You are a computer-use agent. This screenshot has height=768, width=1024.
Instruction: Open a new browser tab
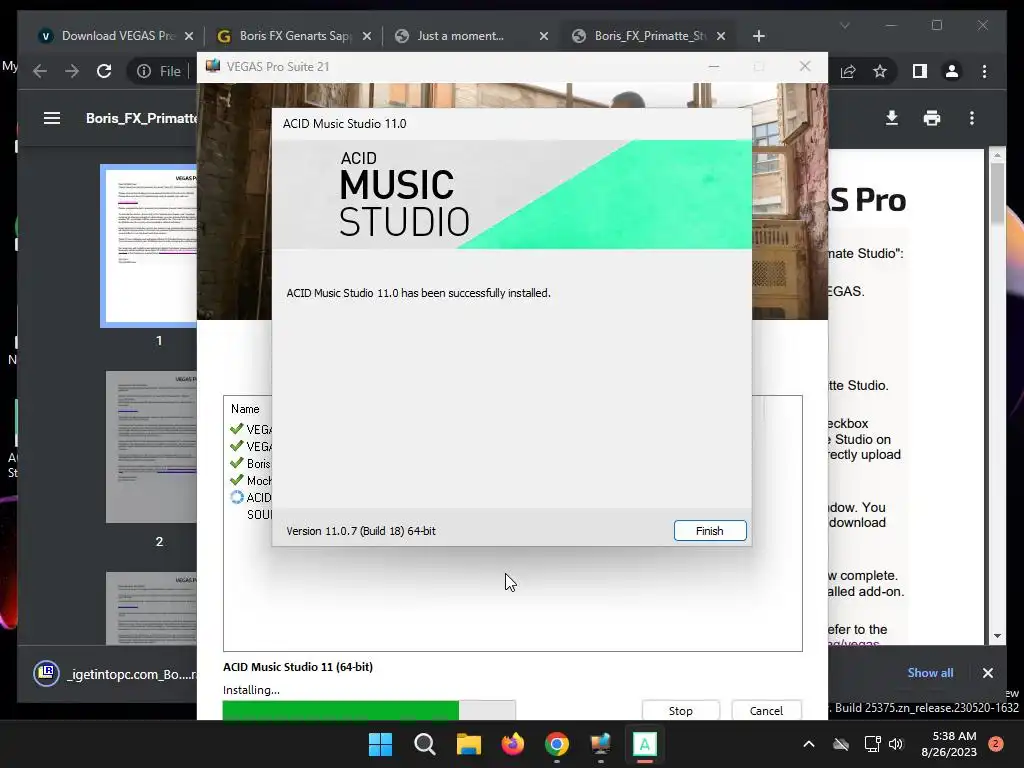pyautogui.click(x=758, y=36)
